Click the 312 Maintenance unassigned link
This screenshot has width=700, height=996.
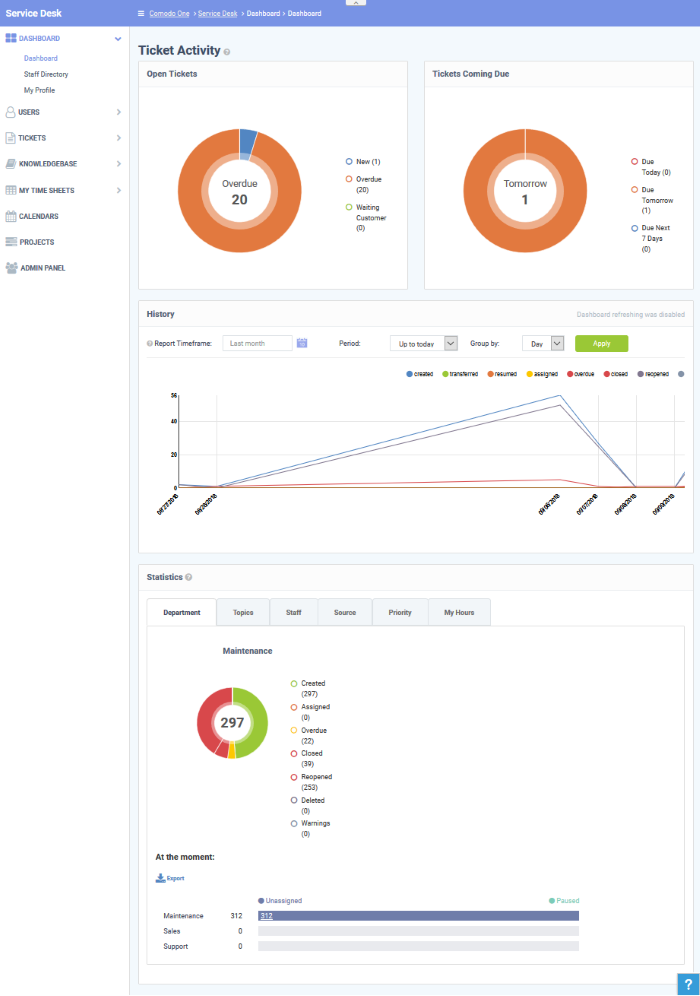pyautogui.click(x=266, y=916)
